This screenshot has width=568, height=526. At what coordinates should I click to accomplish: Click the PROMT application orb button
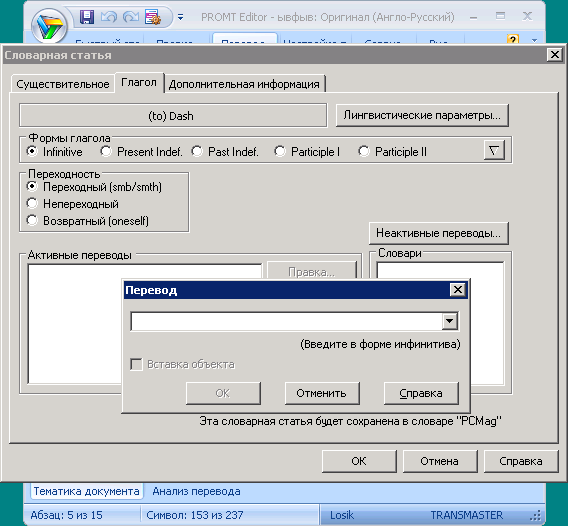[x=49, y=26]
